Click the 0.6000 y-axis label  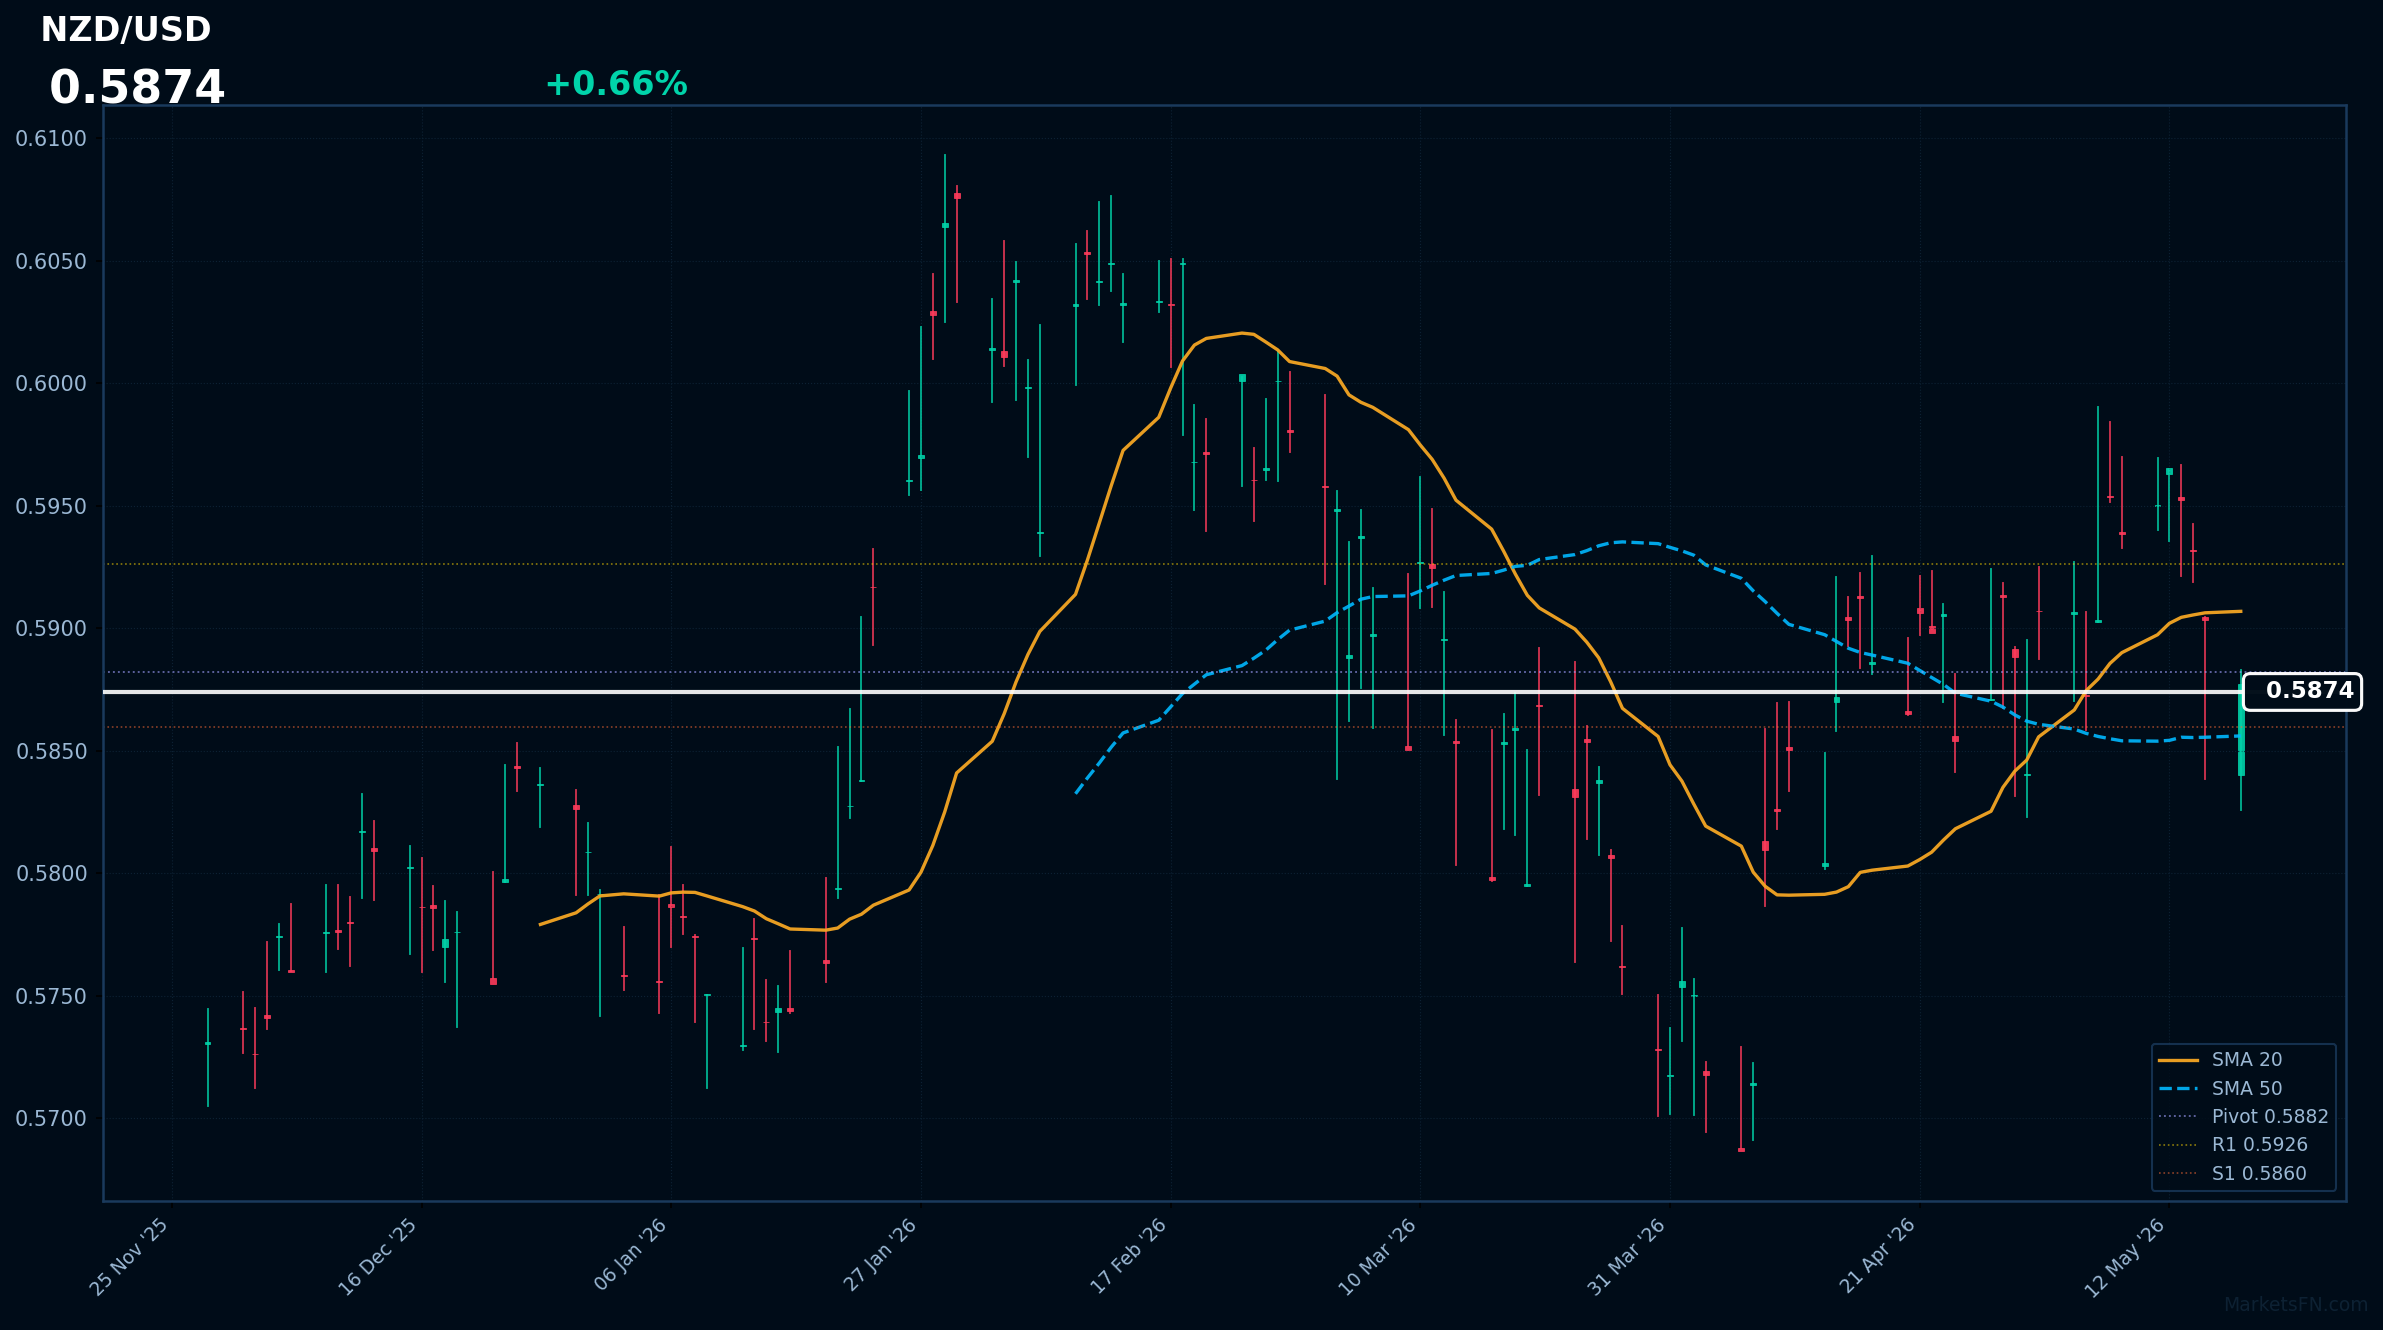point(51,384)
